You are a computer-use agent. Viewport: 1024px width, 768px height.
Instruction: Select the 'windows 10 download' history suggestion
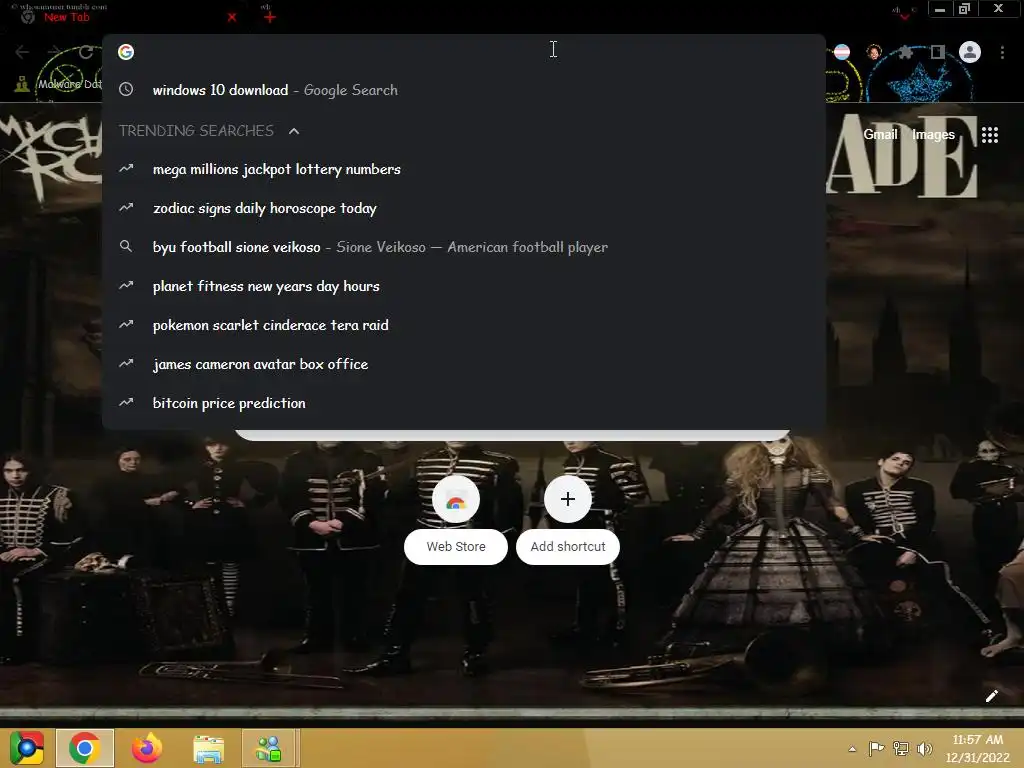tap(464, 90)
